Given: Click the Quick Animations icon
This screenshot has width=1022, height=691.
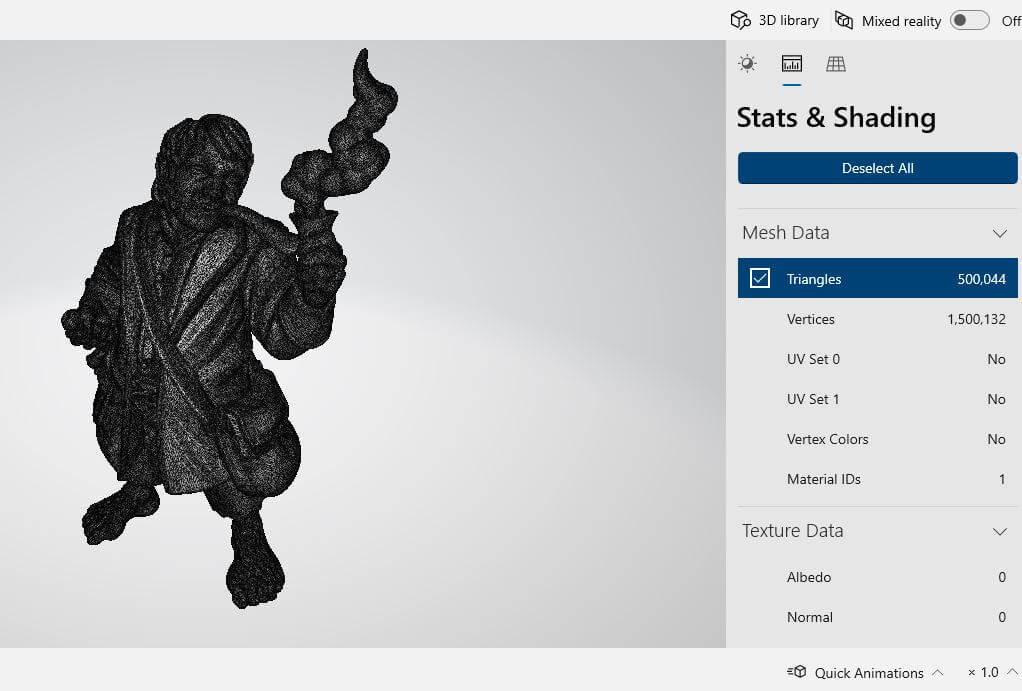Looking at the screenshot, I should (797, 672).
